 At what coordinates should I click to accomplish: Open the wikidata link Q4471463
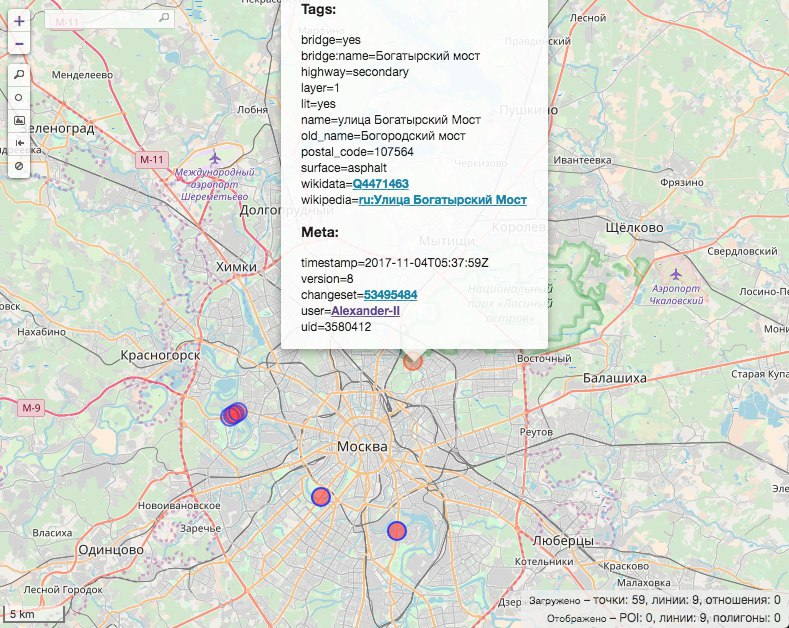[x=380, y=184]
